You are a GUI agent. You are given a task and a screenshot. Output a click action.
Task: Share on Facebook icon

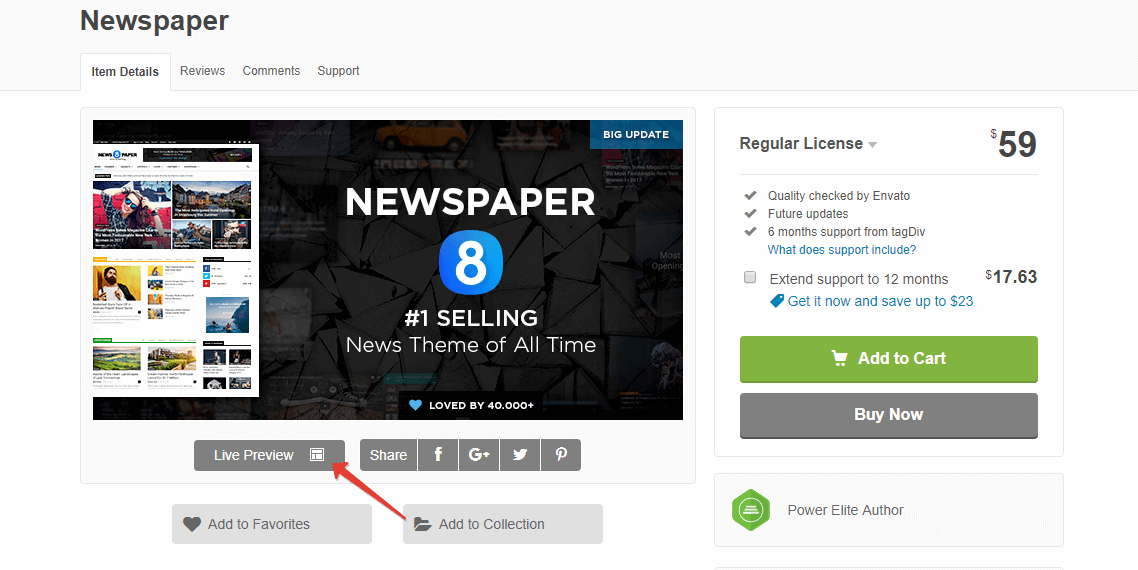click(x=438, y=455)
